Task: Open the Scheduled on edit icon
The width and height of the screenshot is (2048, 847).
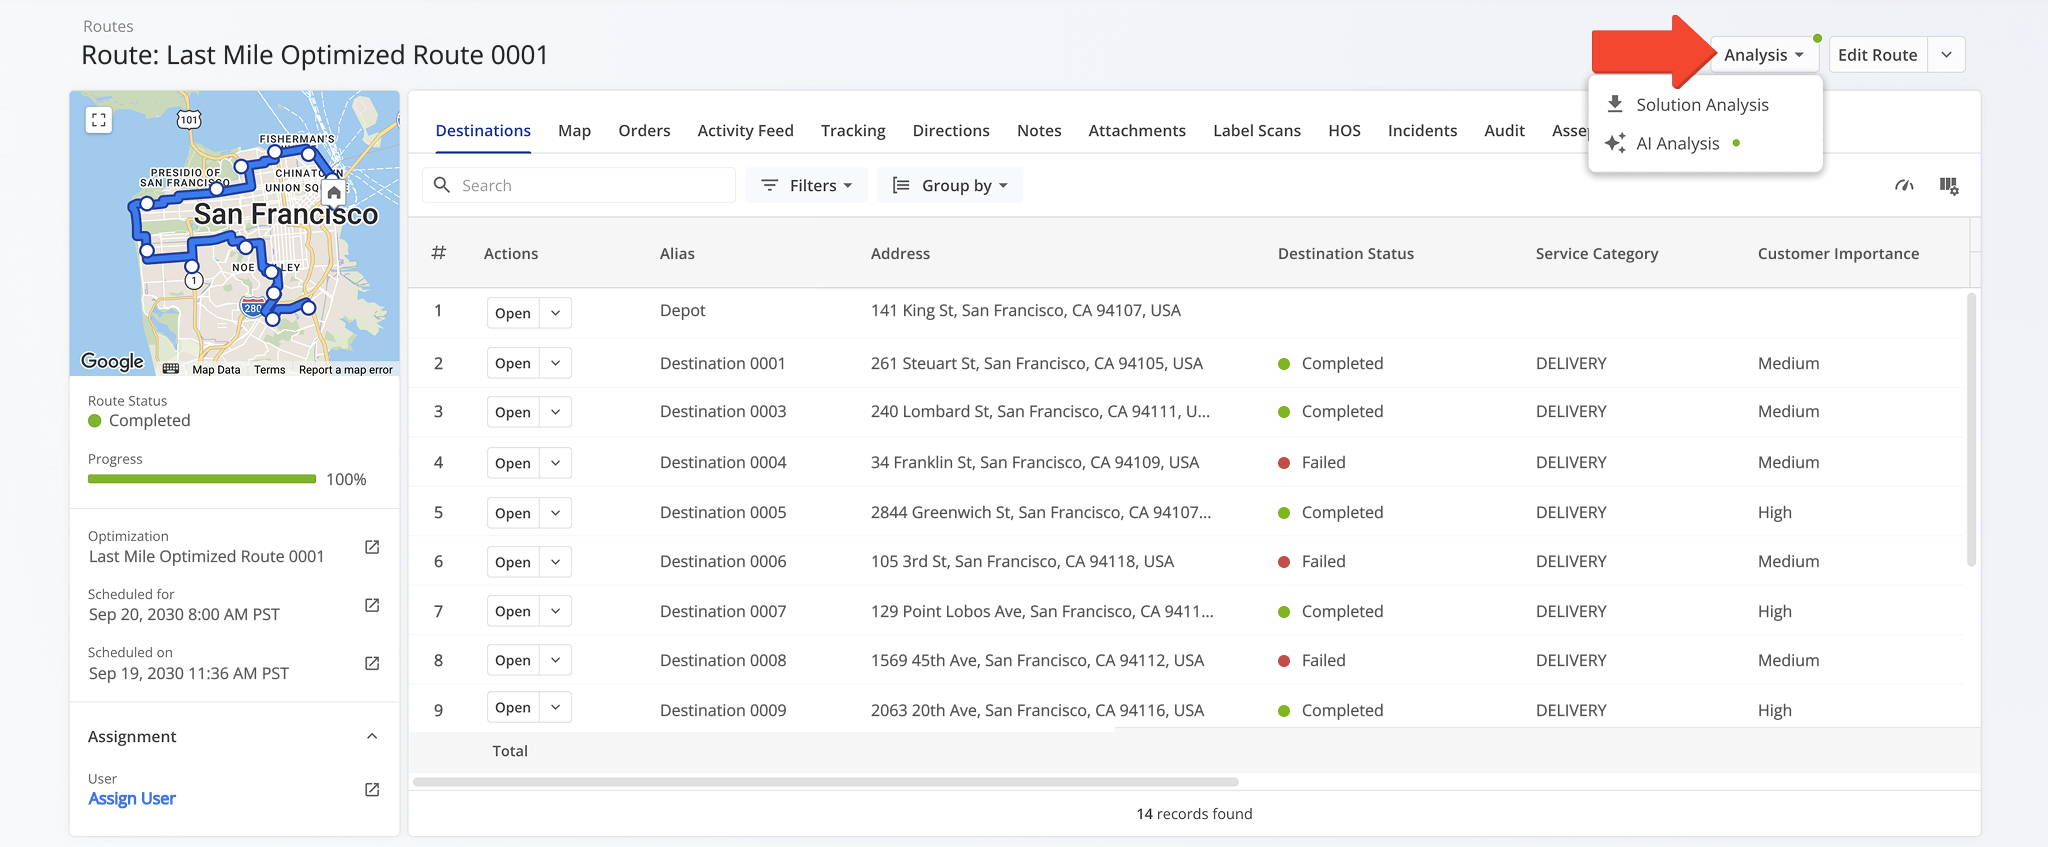Action: coord(372,663)
